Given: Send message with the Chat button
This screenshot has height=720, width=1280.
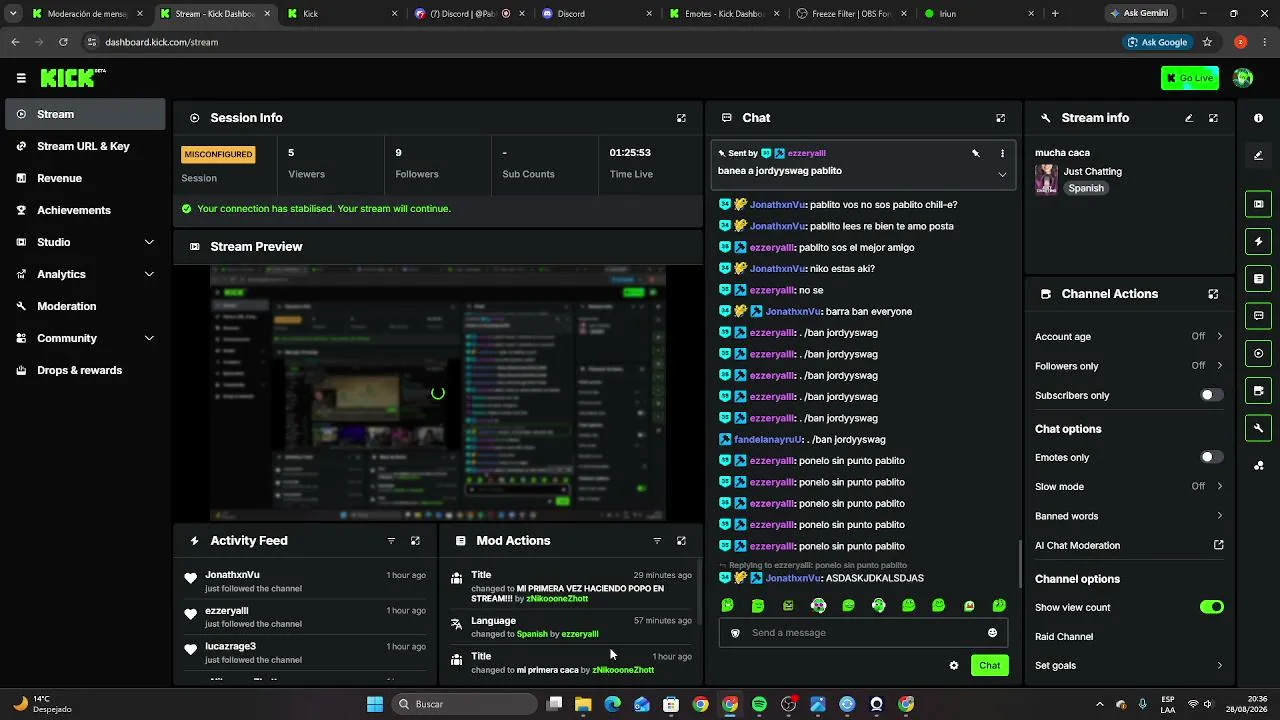Looking at the screenshot, I should click(x=989, y=666).
